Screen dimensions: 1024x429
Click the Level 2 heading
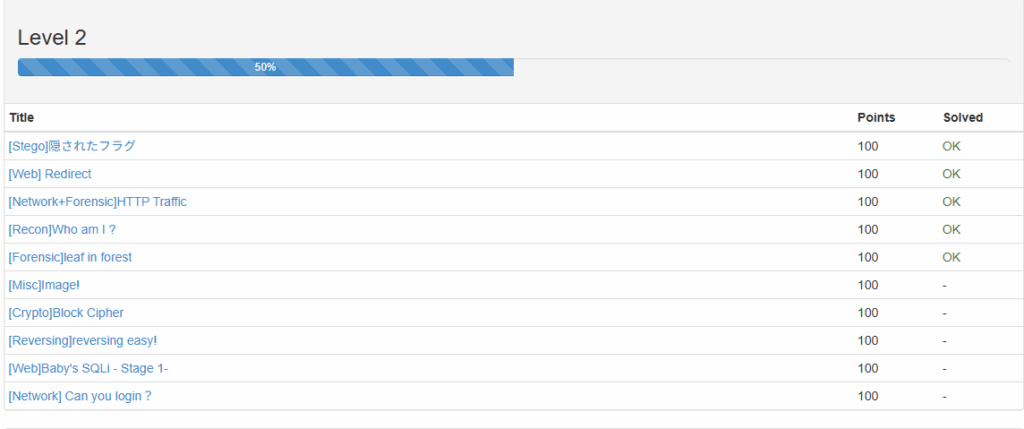tap(52, 38)
